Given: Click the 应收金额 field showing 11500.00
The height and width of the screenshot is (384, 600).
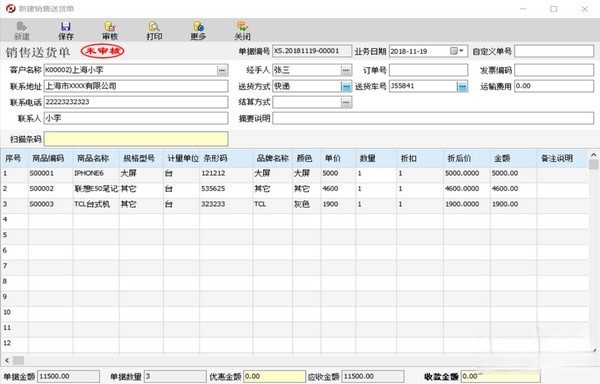Looking at the screenshot, I should coord(373,376).
